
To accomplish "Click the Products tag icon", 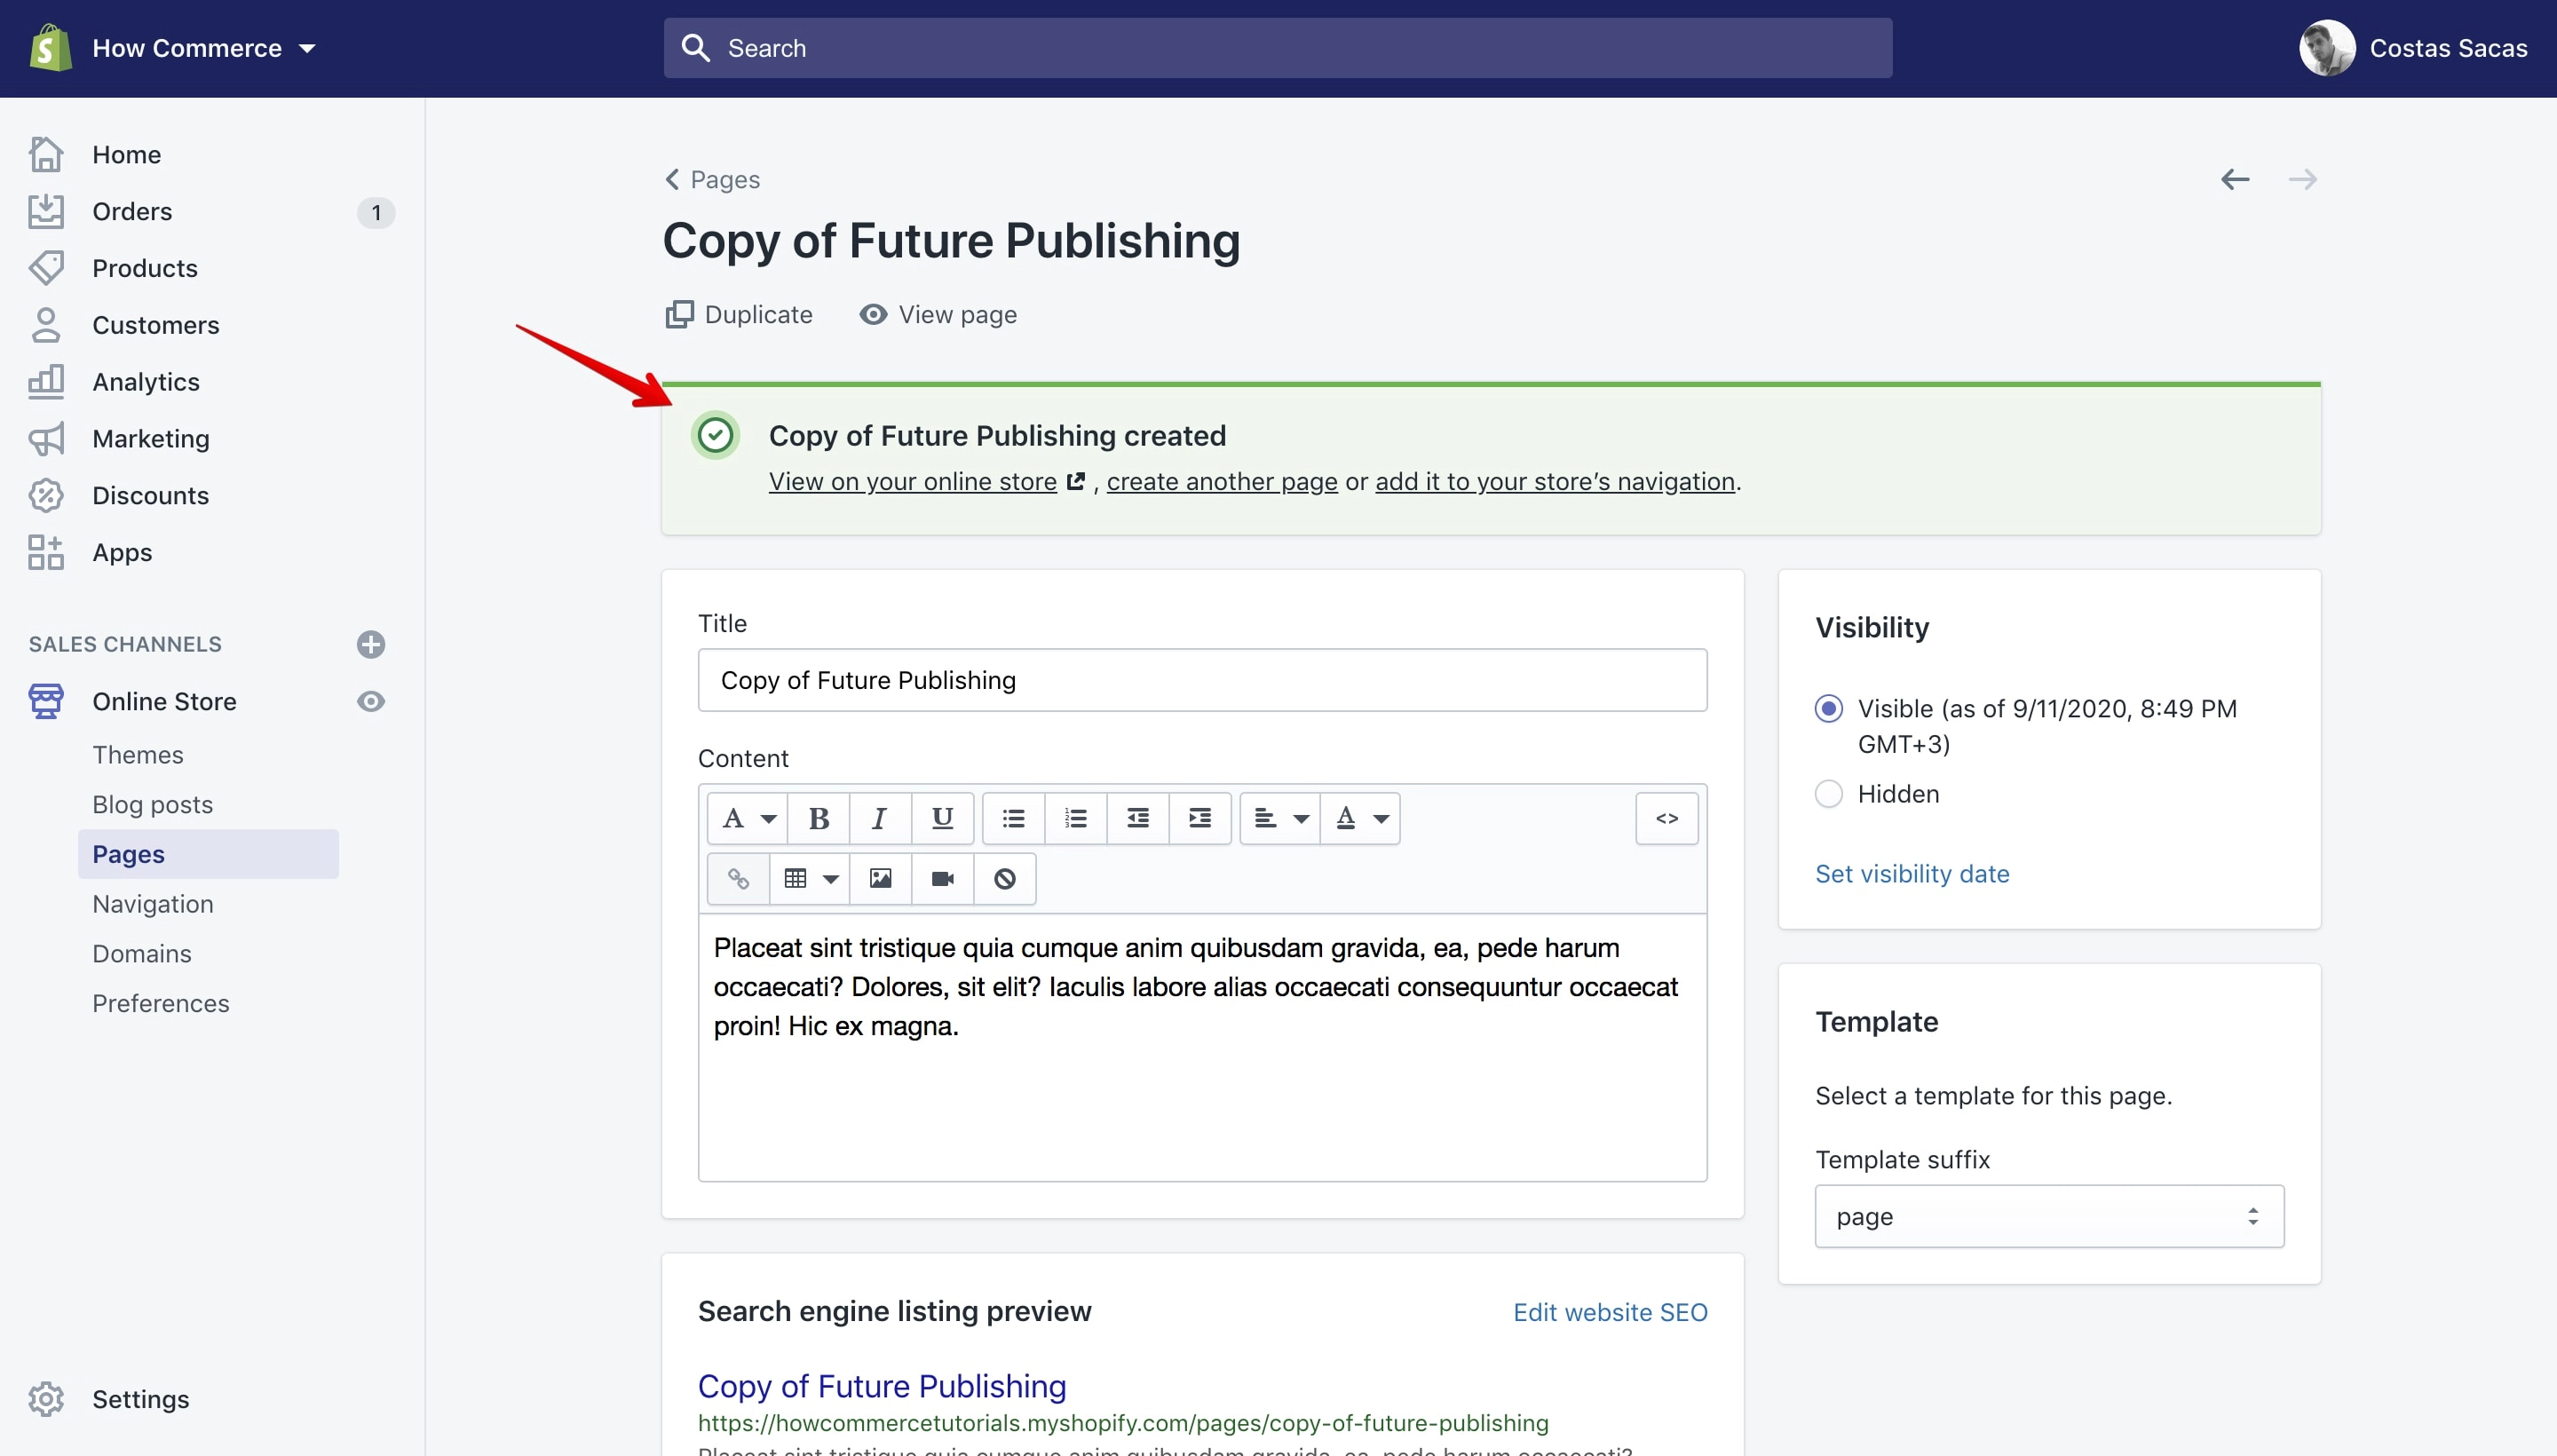I will click(x=46, y=268).
